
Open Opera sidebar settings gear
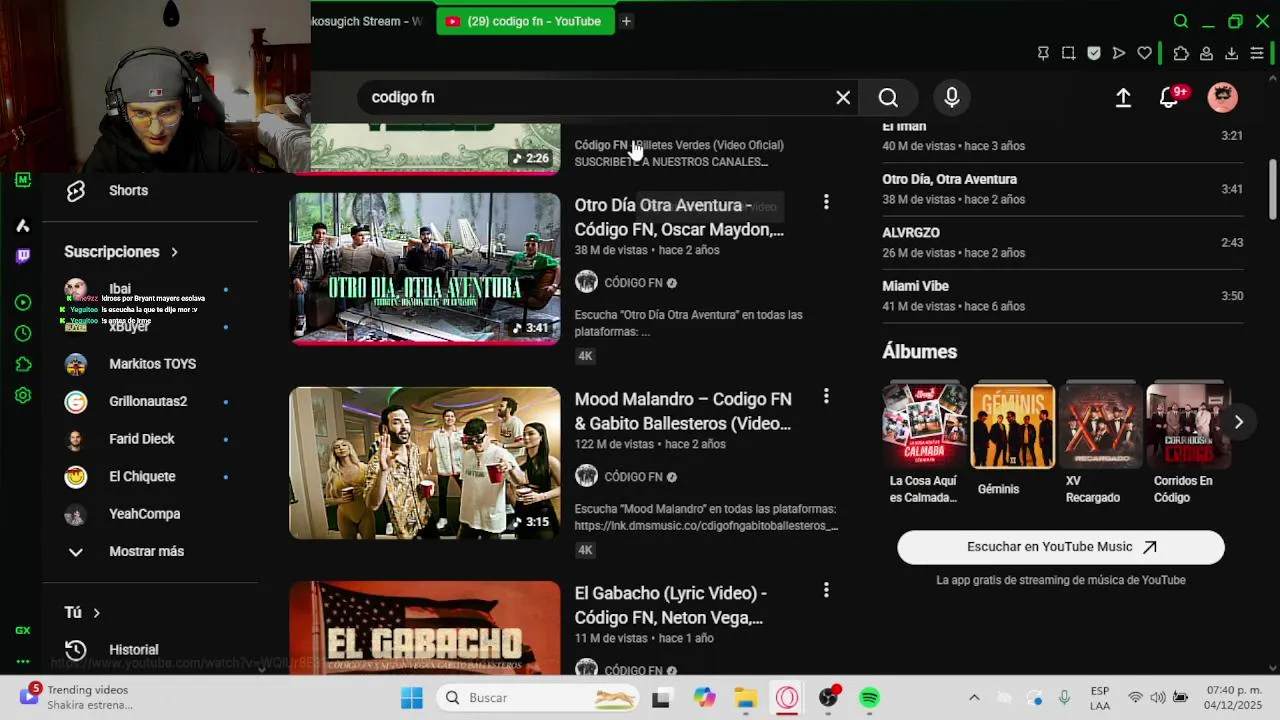tap(23, 395)
